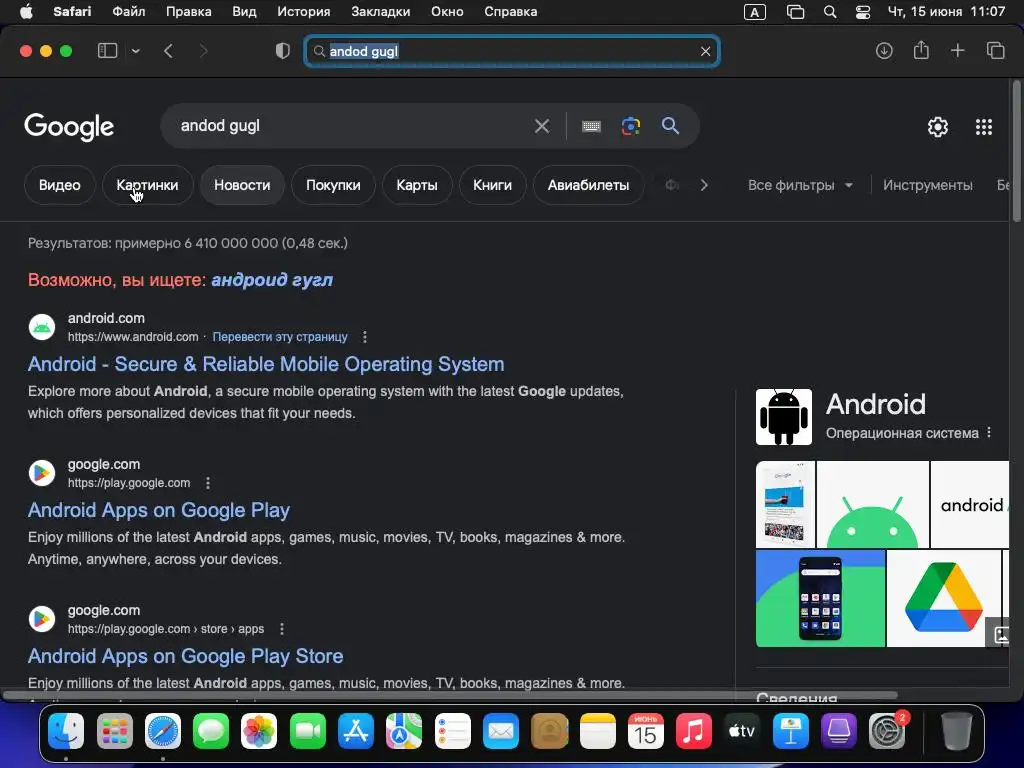Open Android - Secure & Reliable Mobile result
This screenshot has height=768, width=1024.
click(x=266, y=364)
